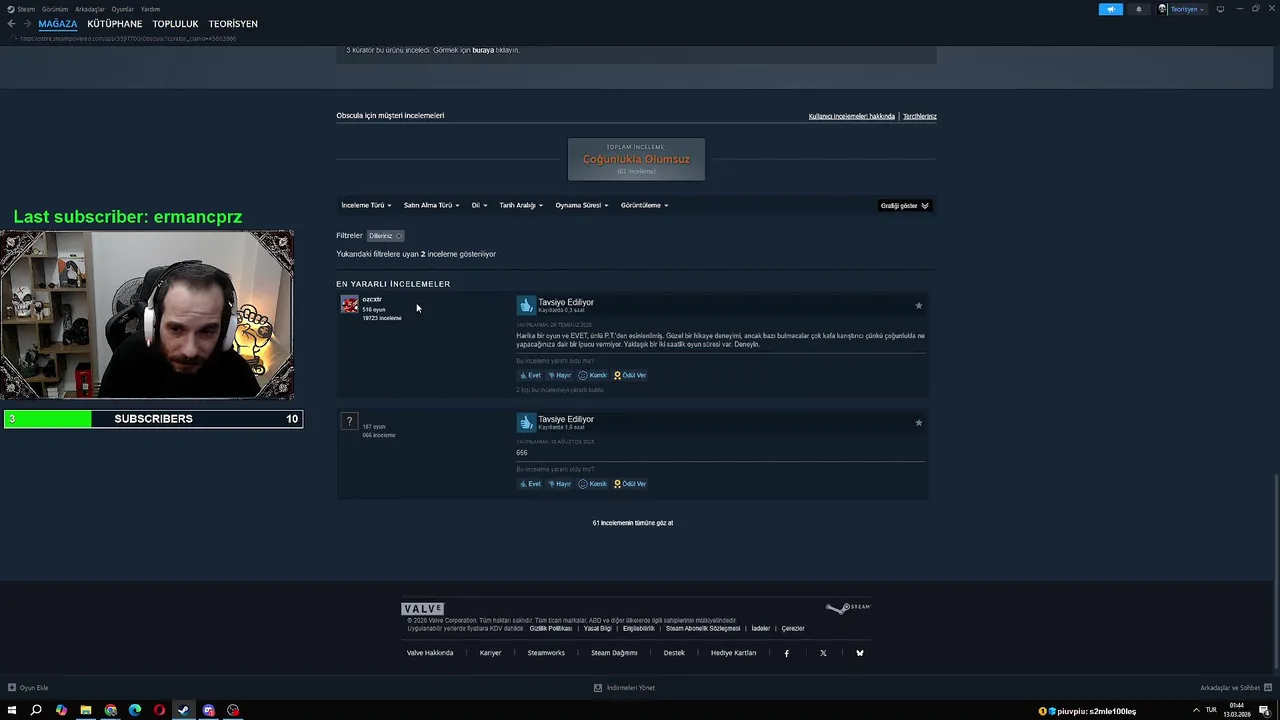
Task: Open Windows taskbar search
Action: (36, 710)
